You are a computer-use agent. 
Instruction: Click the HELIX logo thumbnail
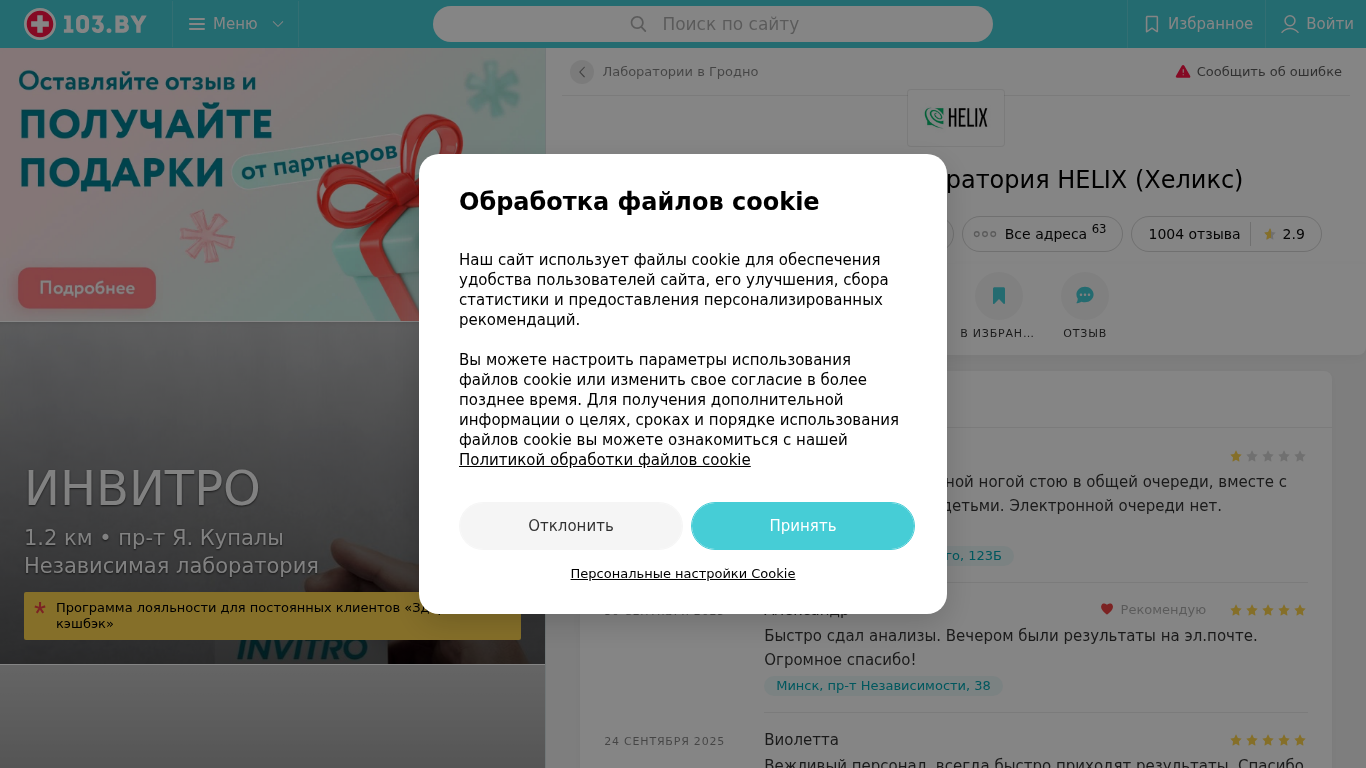pyautogui.click(x=956, y=118)
